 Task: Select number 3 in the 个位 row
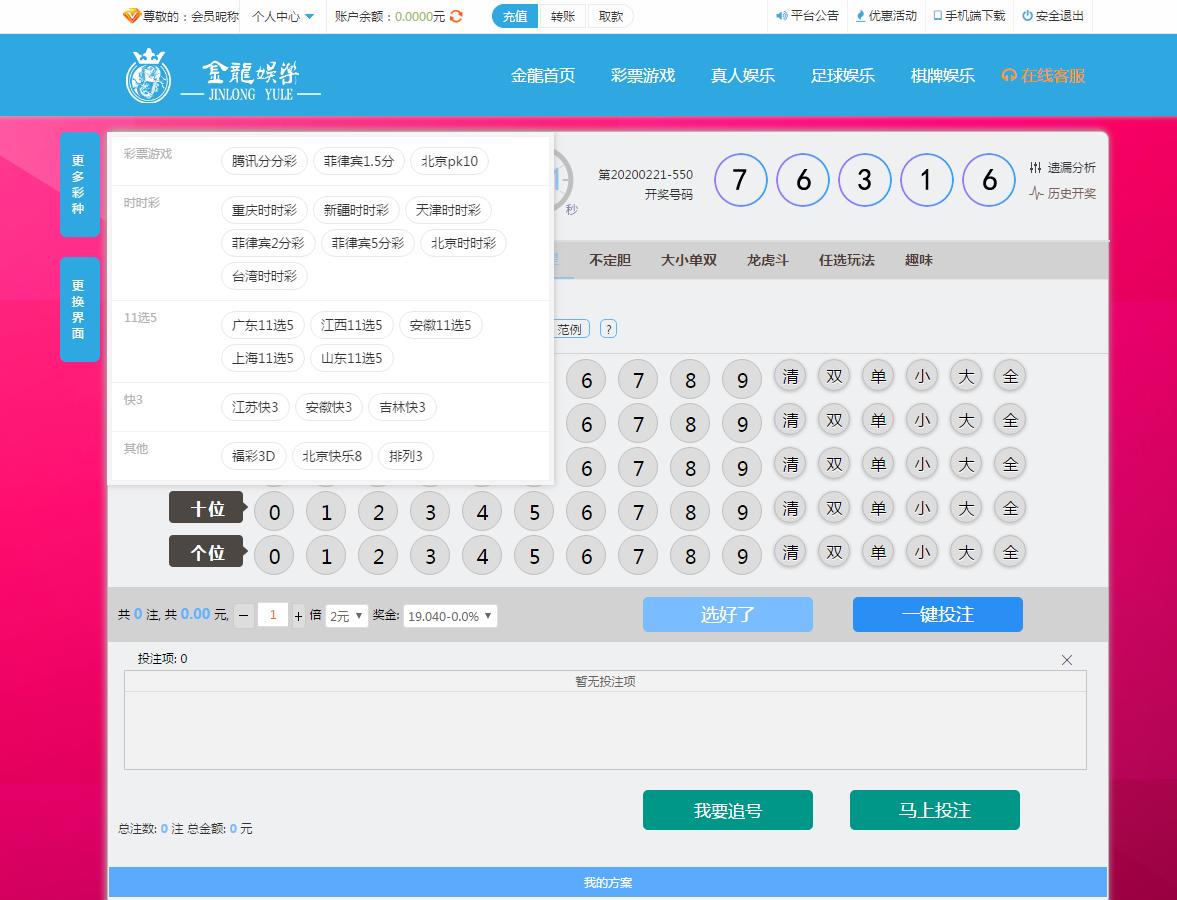point(430,557)
